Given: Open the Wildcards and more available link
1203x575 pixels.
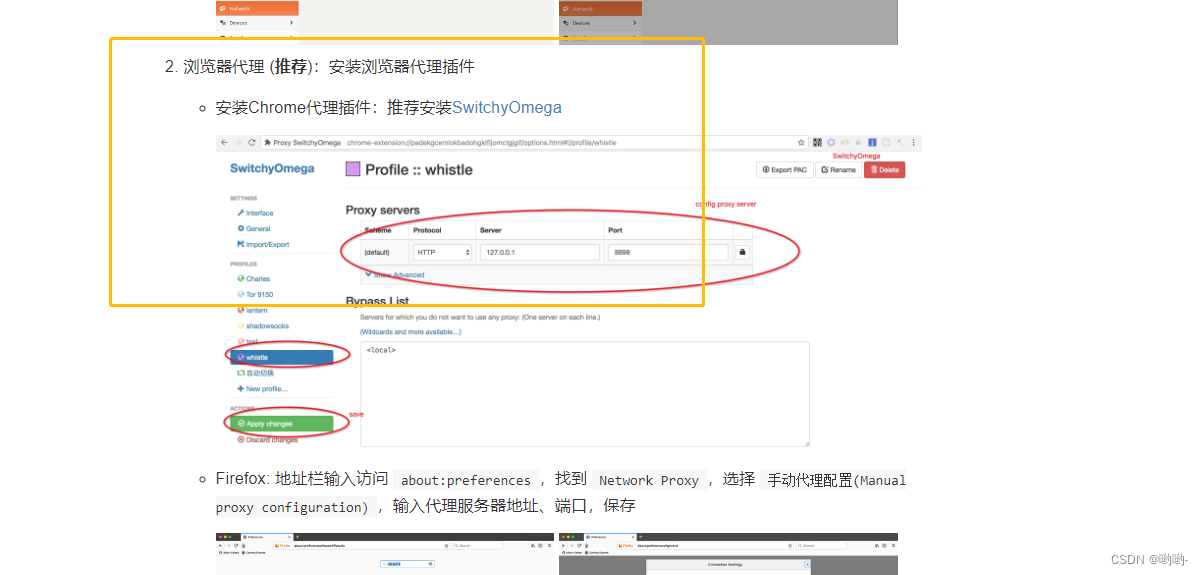Looking at the screenshot, I should 410,331.
